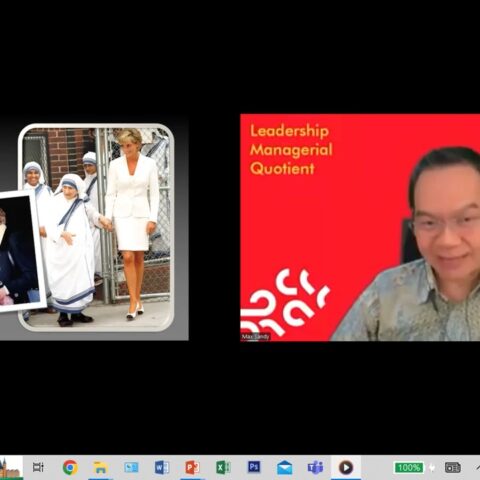
Task: Open Microsoft Teams from the taskbar
Action: pos(315,467)
